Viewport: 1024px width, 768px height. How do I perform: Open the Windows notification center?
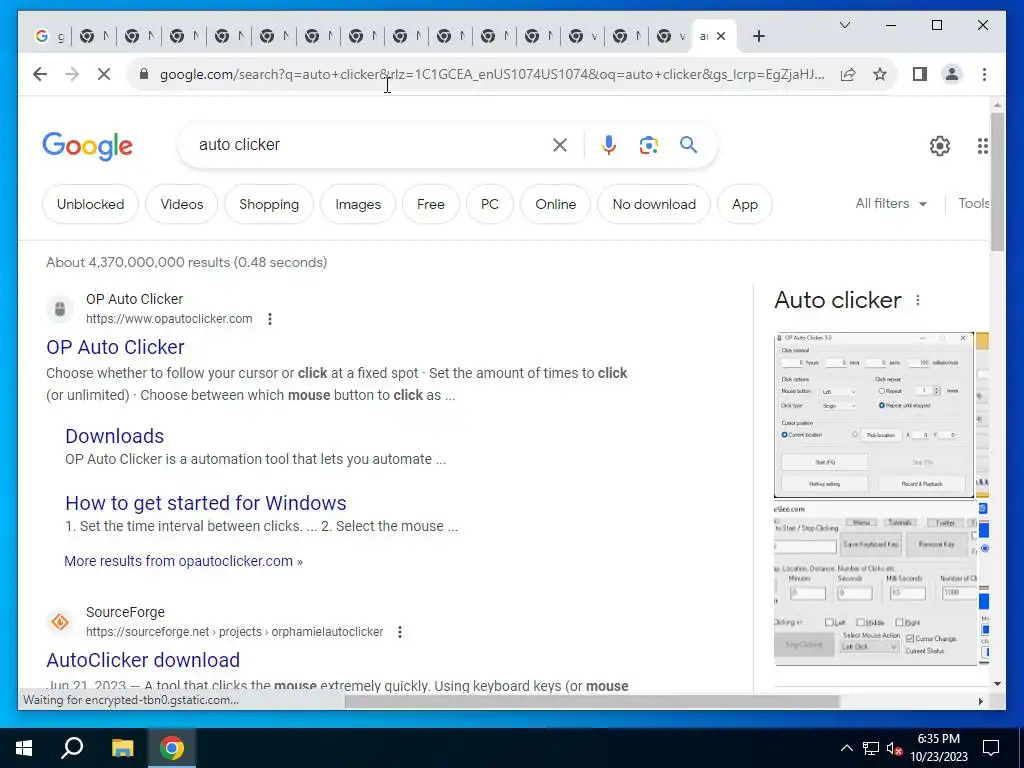tap(991, 748)
